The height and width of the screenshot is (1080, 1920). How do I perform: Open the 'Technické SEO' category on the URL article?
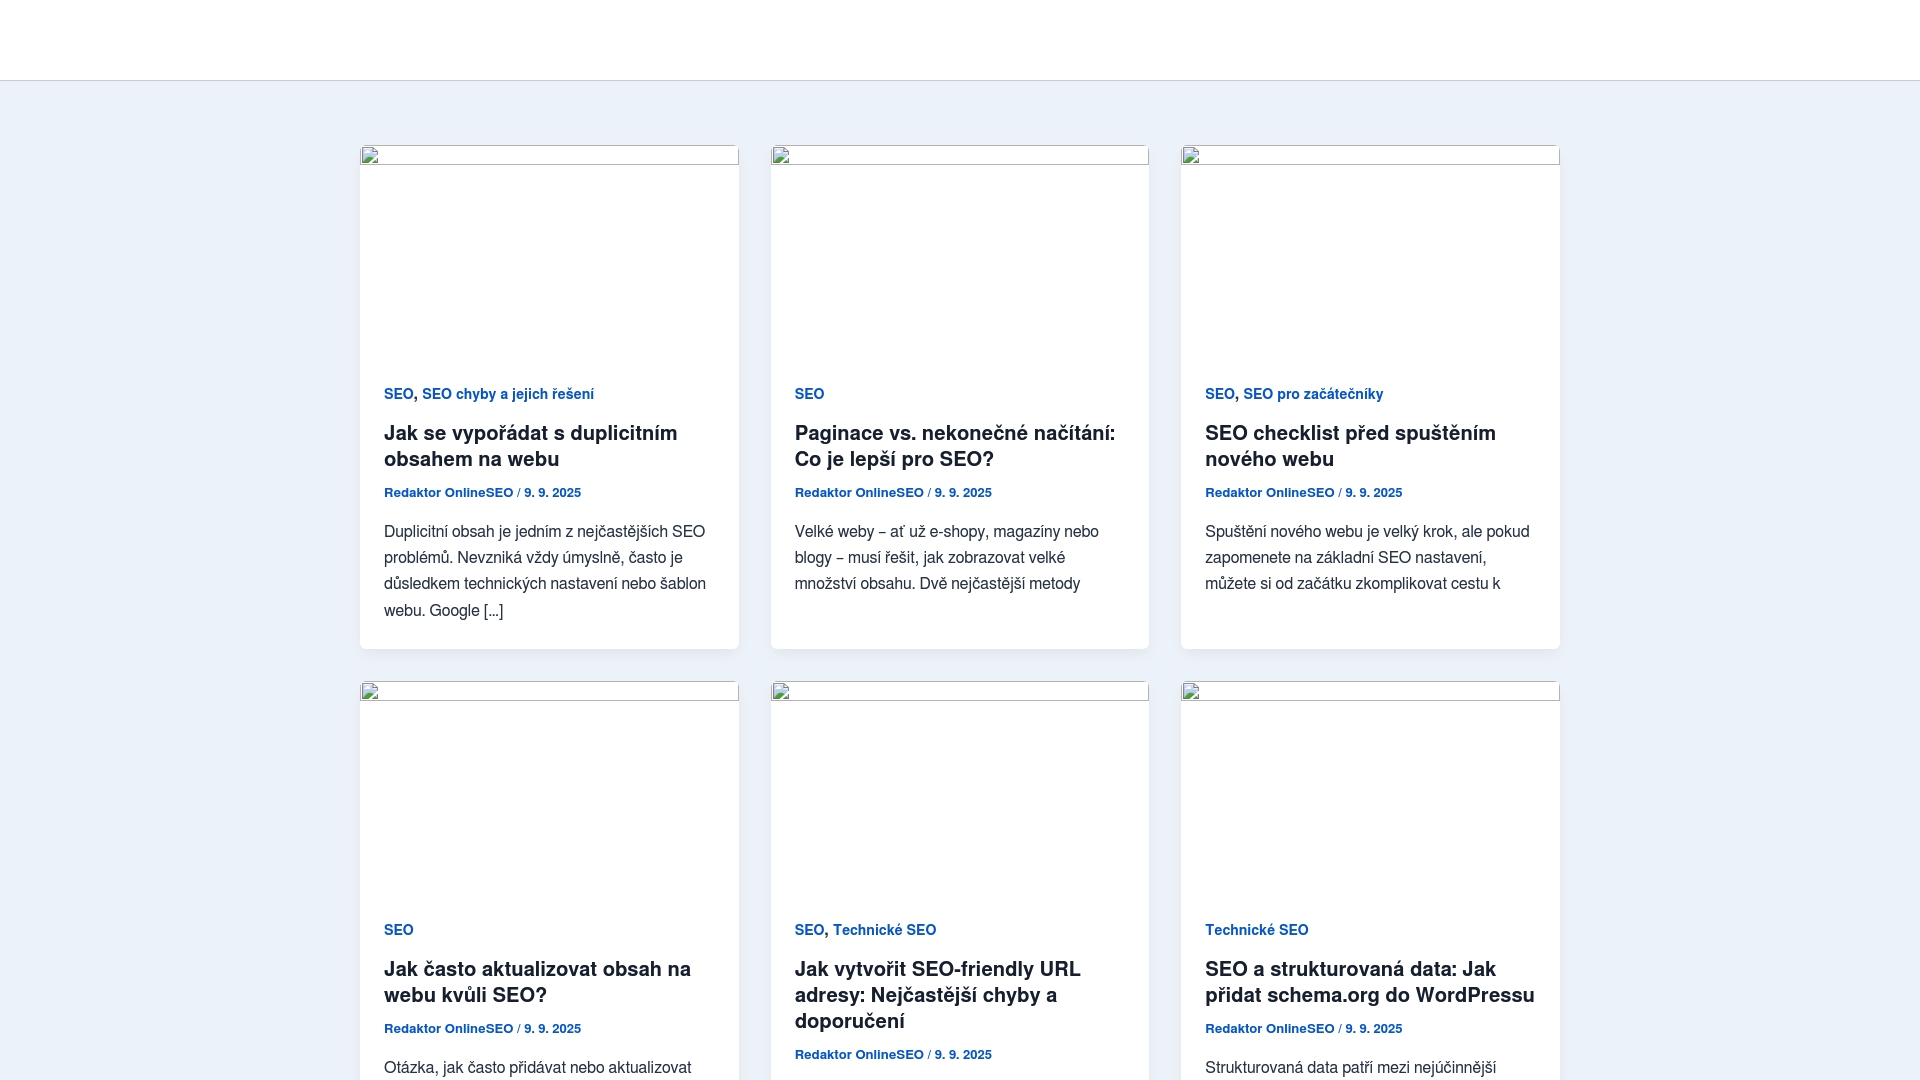[884, 930]
